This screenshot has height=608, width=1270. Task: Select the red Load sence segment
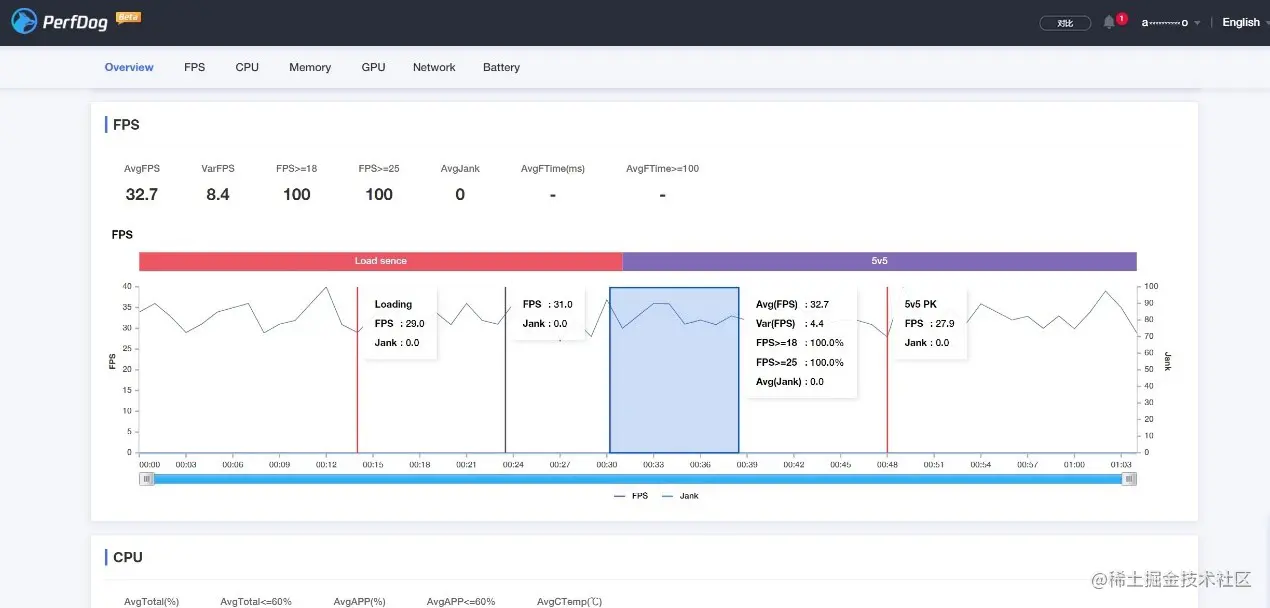click(x=380, y=261)
